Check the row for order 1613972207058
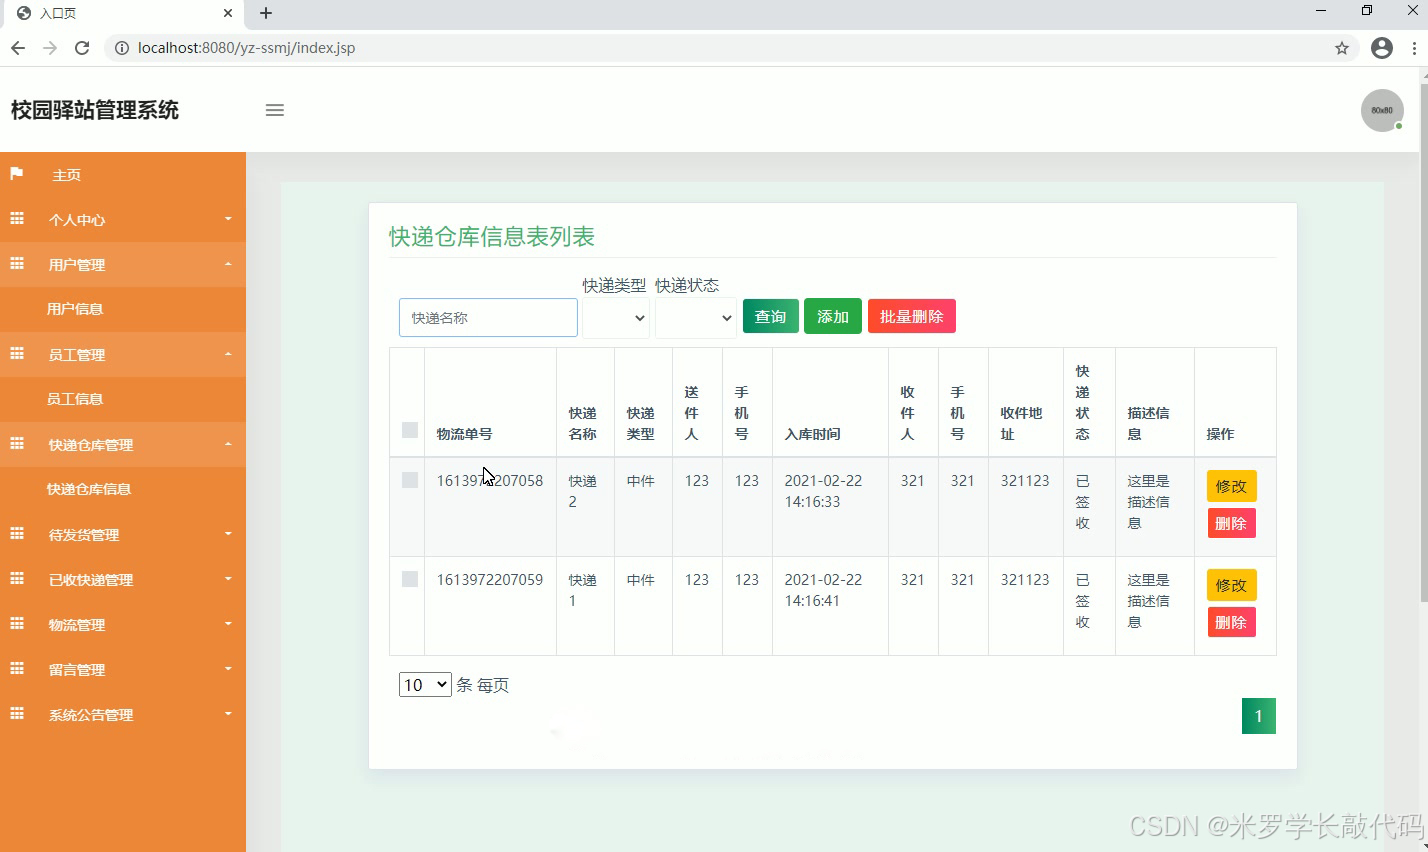This screenshot has height=852, width=1428. click(408, 479)
